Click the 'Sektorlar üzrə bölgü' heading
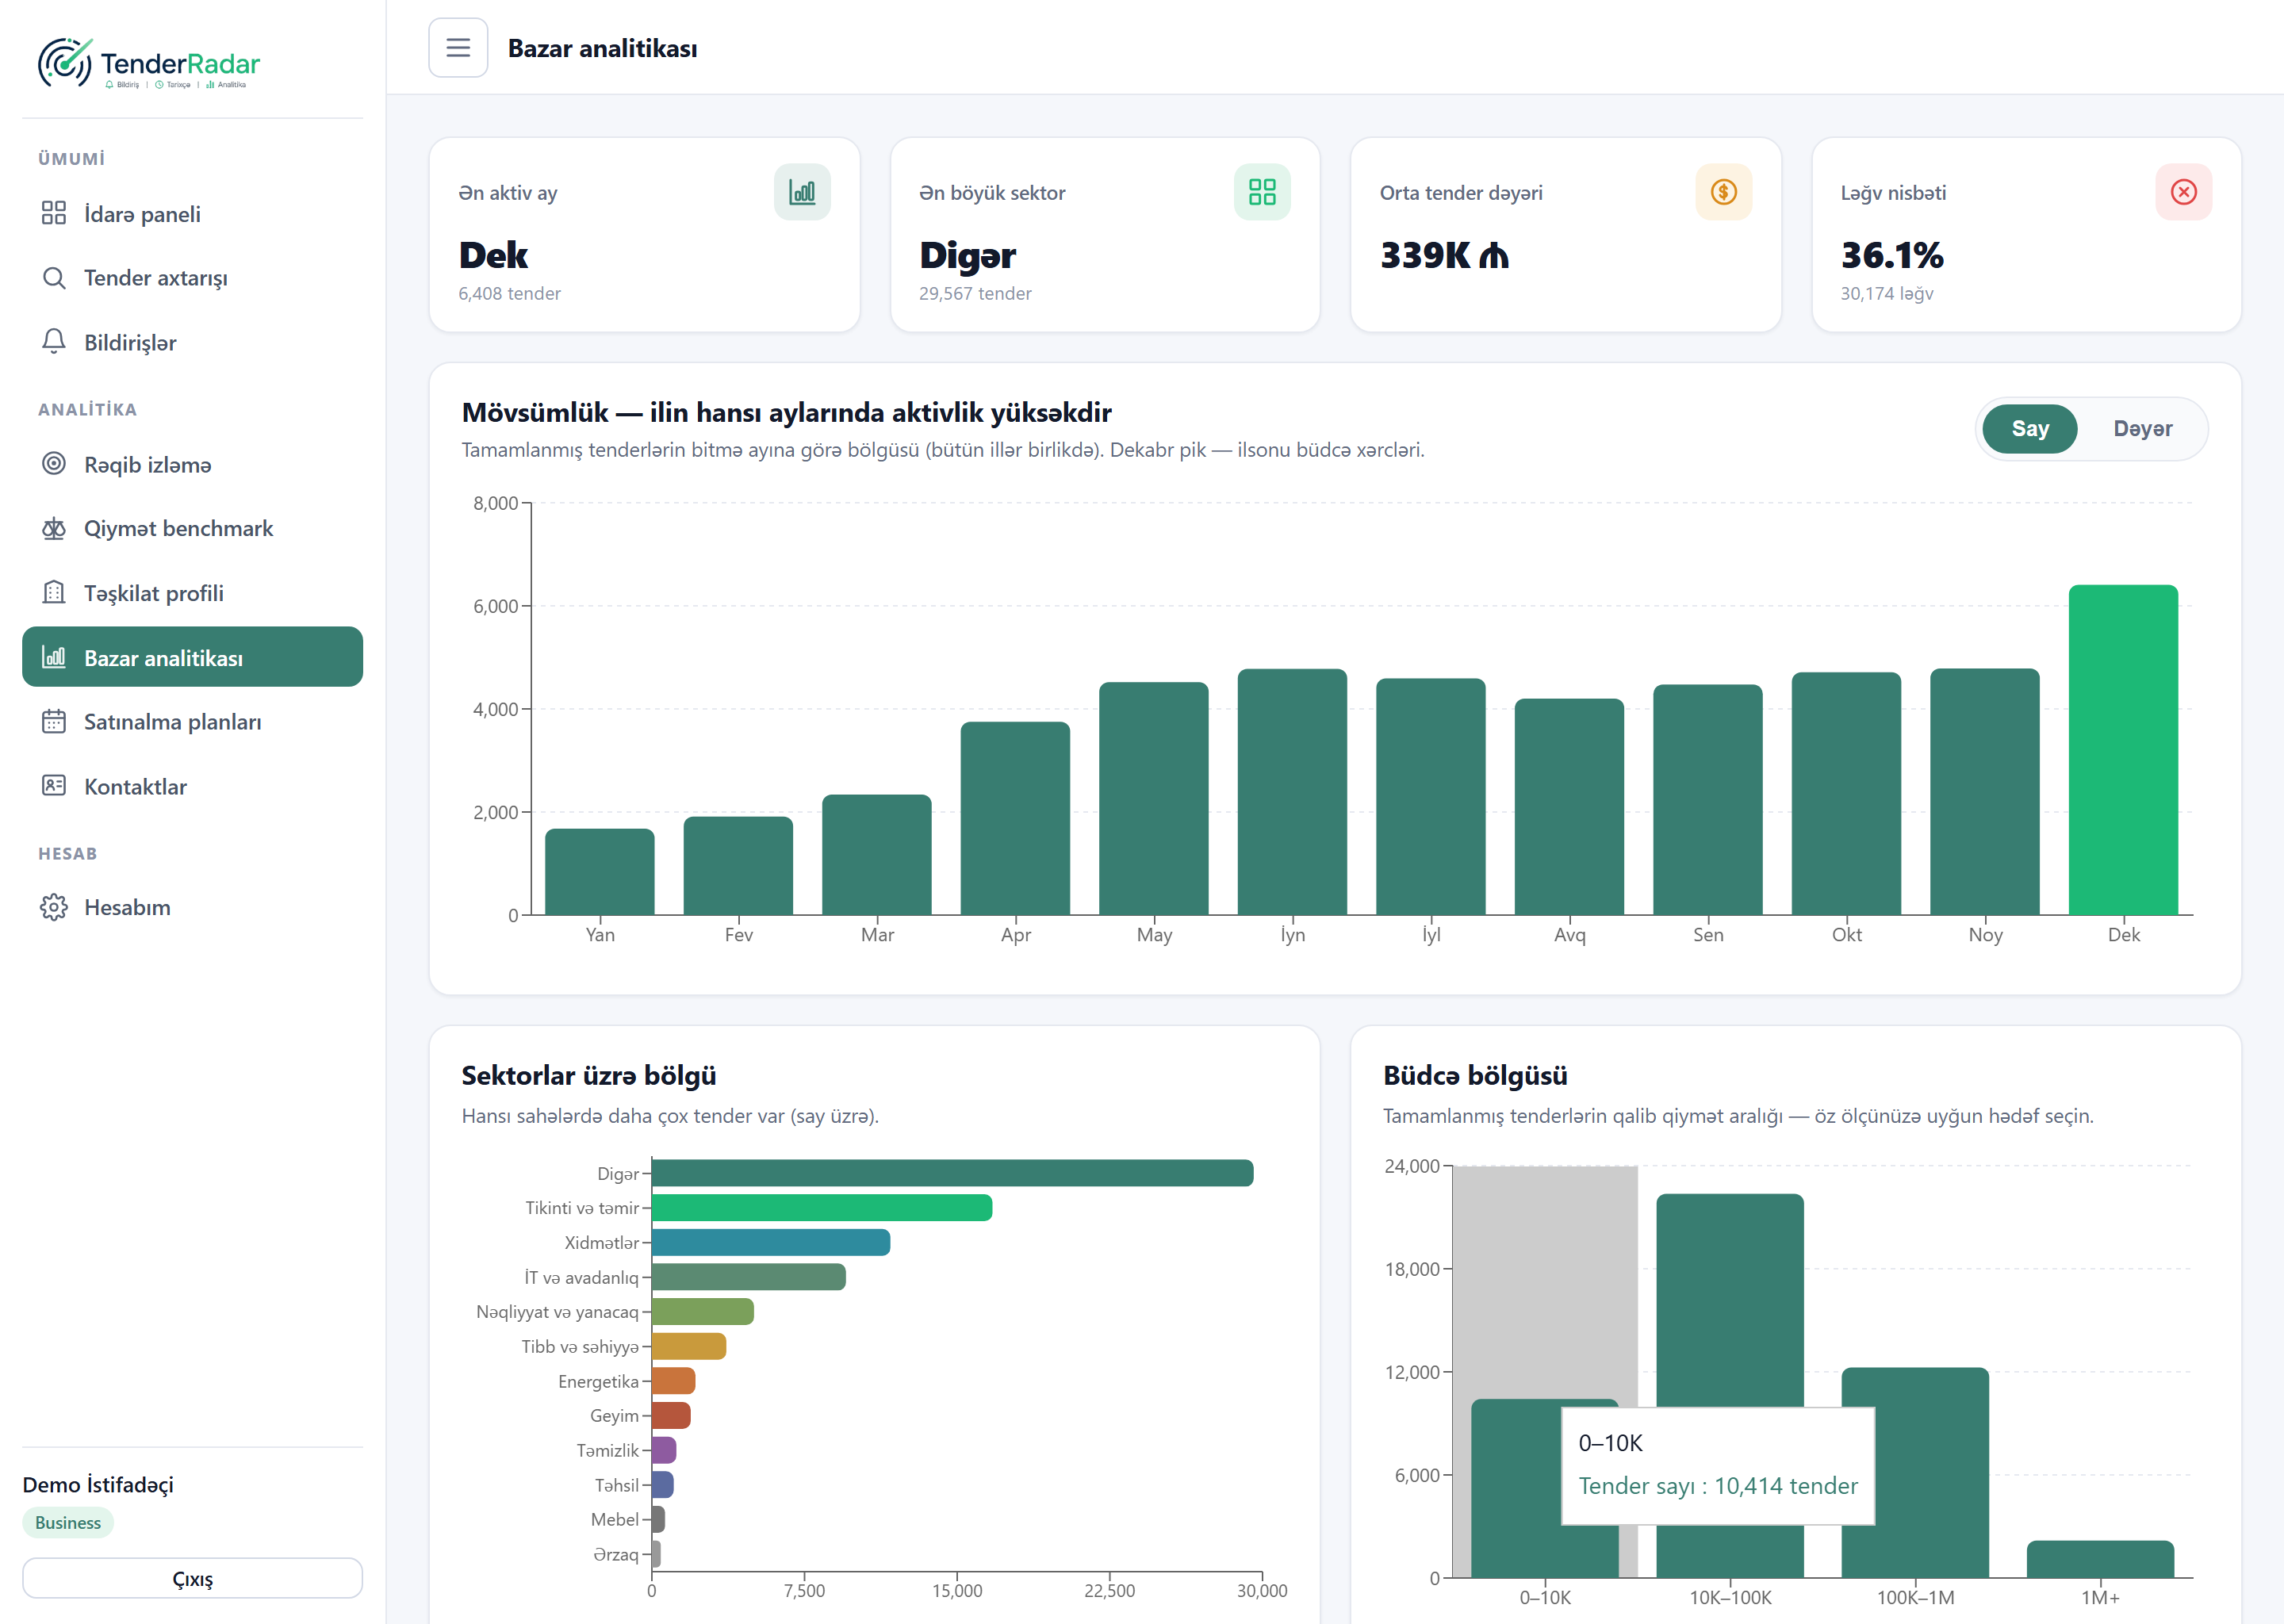This screenshot has height=1624, width=2284. (589, 1076)
